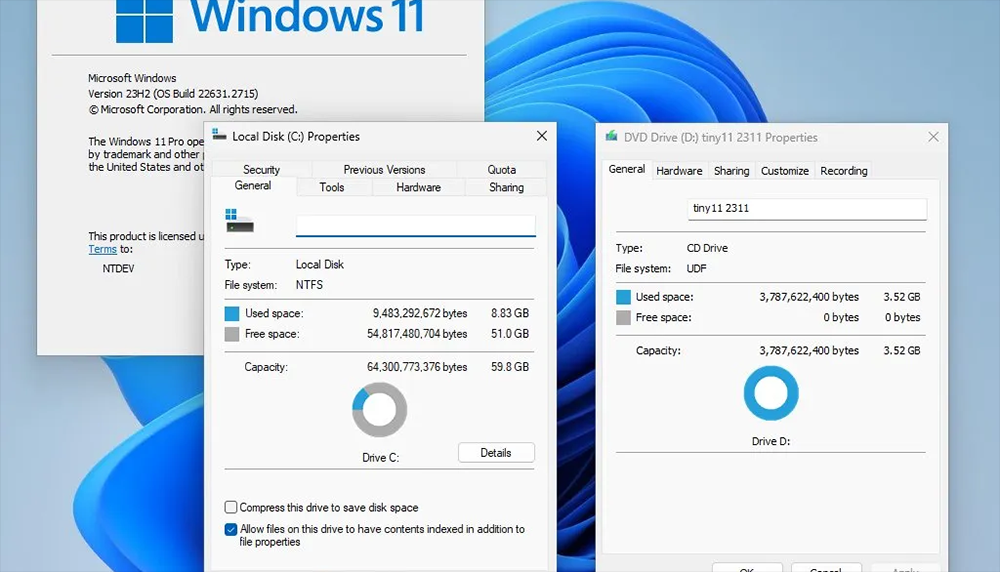This screenshot has width=1000, height=572.
Task: Click the Version 23H2 OS Build text
Action: 173,94
